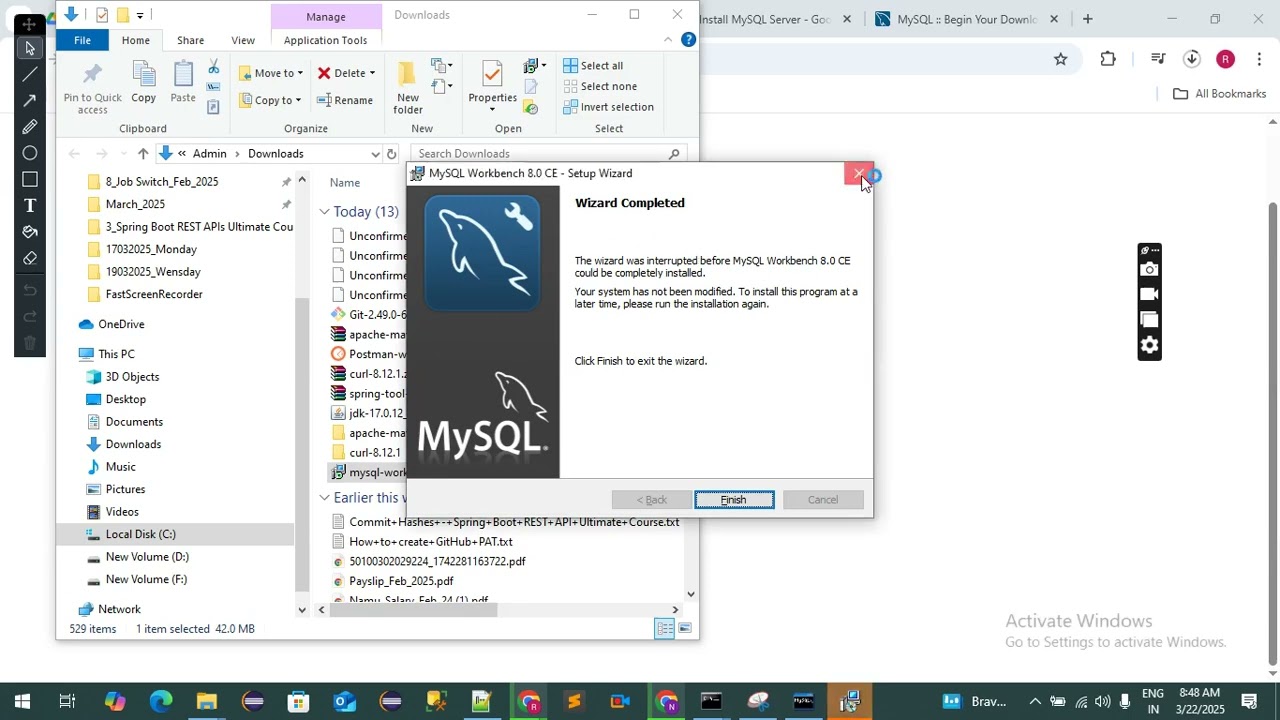Select the line drawing tool in annotation toolbar
Image resolution: width=1280 pixels, height=720 pixels.
pyautogui.click(x=30, y=74)
